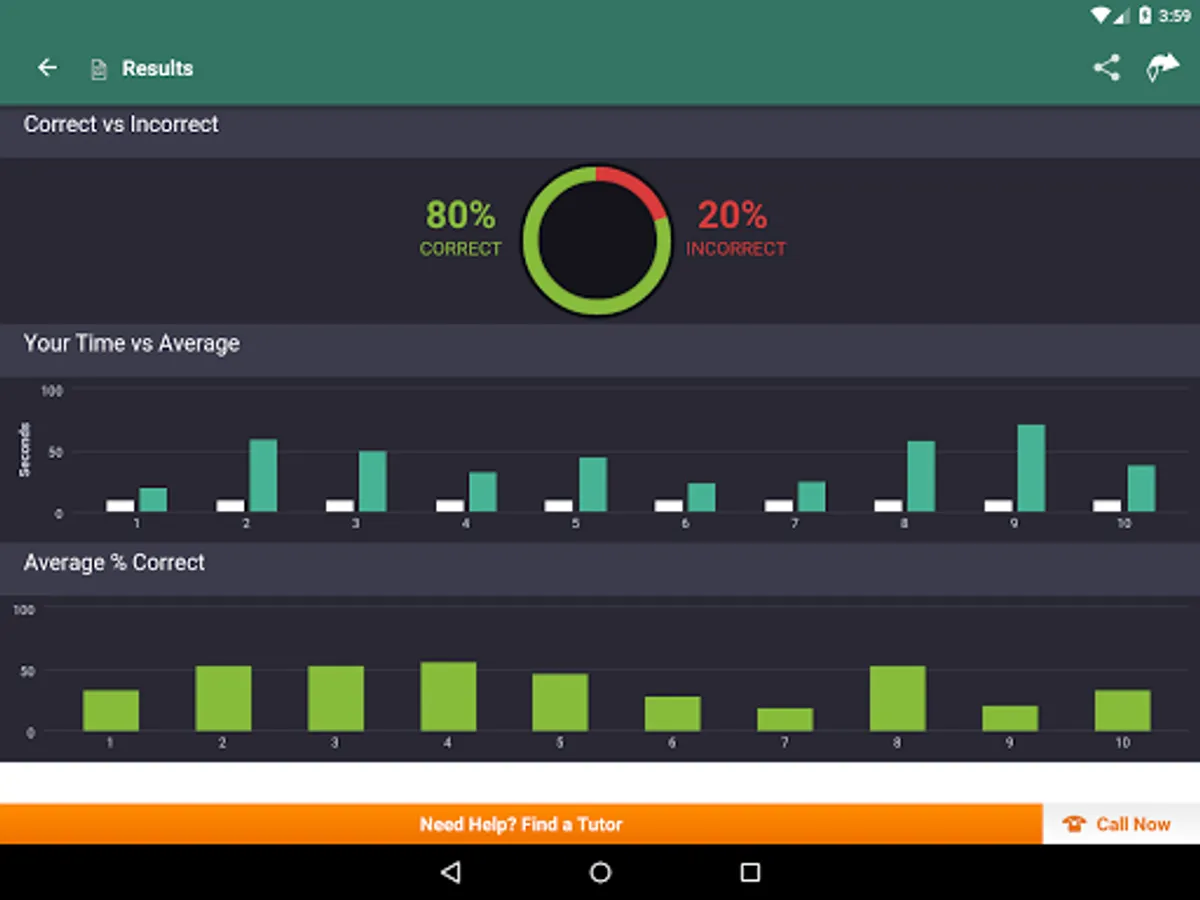Tap green percent-correct bar for question 4
Image resolution: width=1200 pixels, height=900 pixels.
(x=448, y=696)
